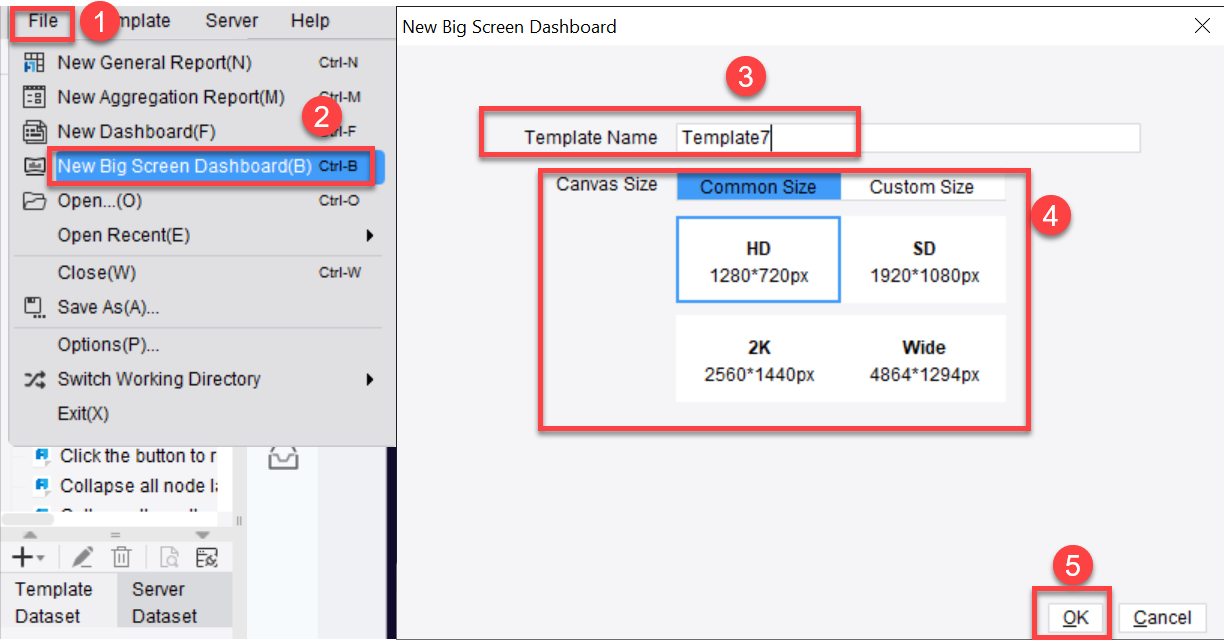Screen dimensions: 1224x640
Task: Open the Server menu
Action: tap(231, 20)
